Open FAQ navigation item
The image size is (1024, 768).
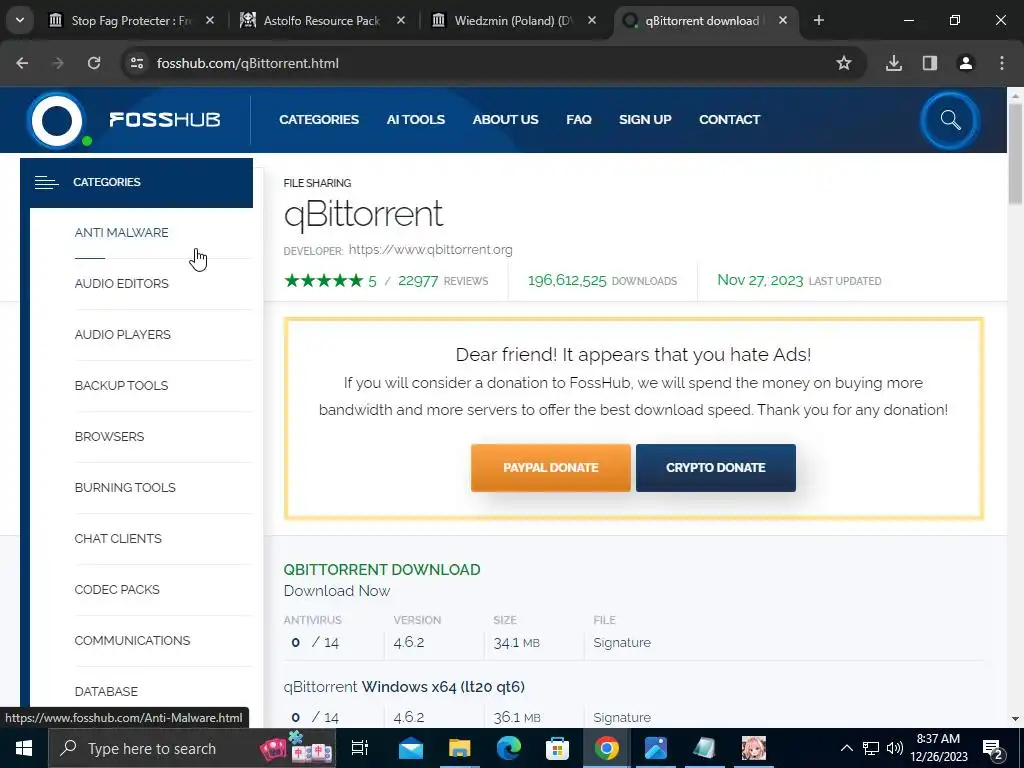pos(579,120)
